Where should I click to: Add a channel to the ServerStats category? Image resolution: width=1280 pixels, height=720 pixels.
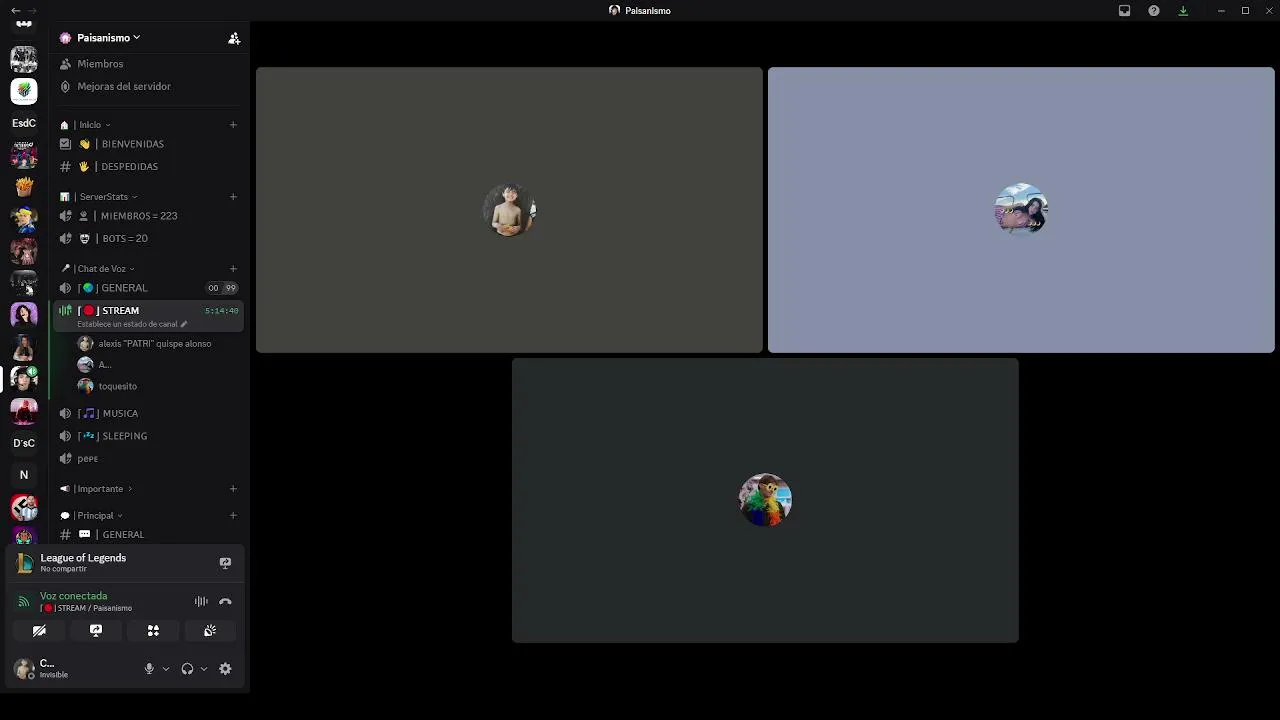click(233, 197)
